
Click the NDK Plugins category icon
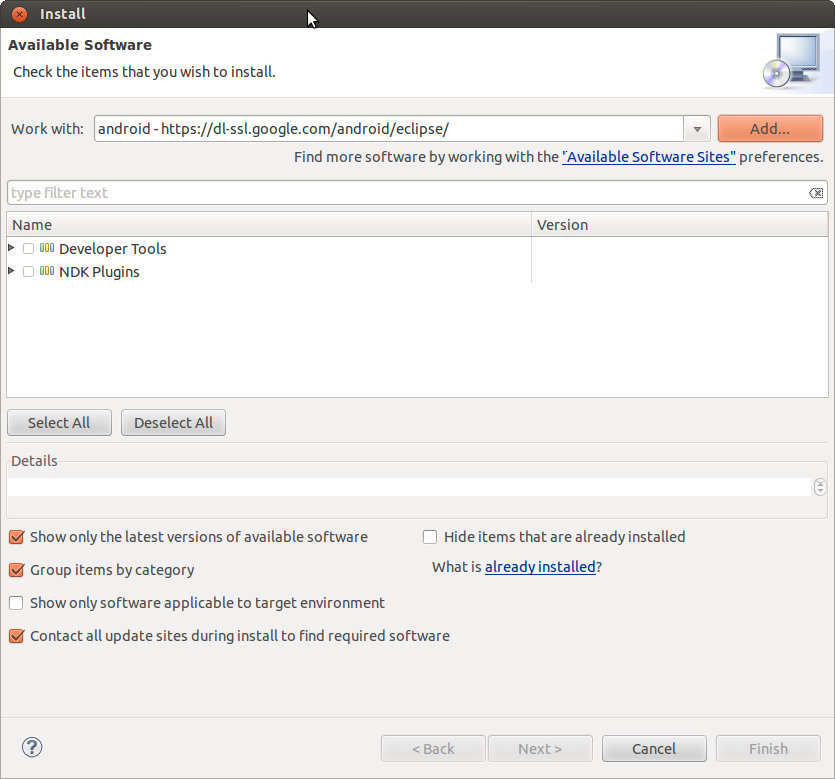[x=47, y=271]
